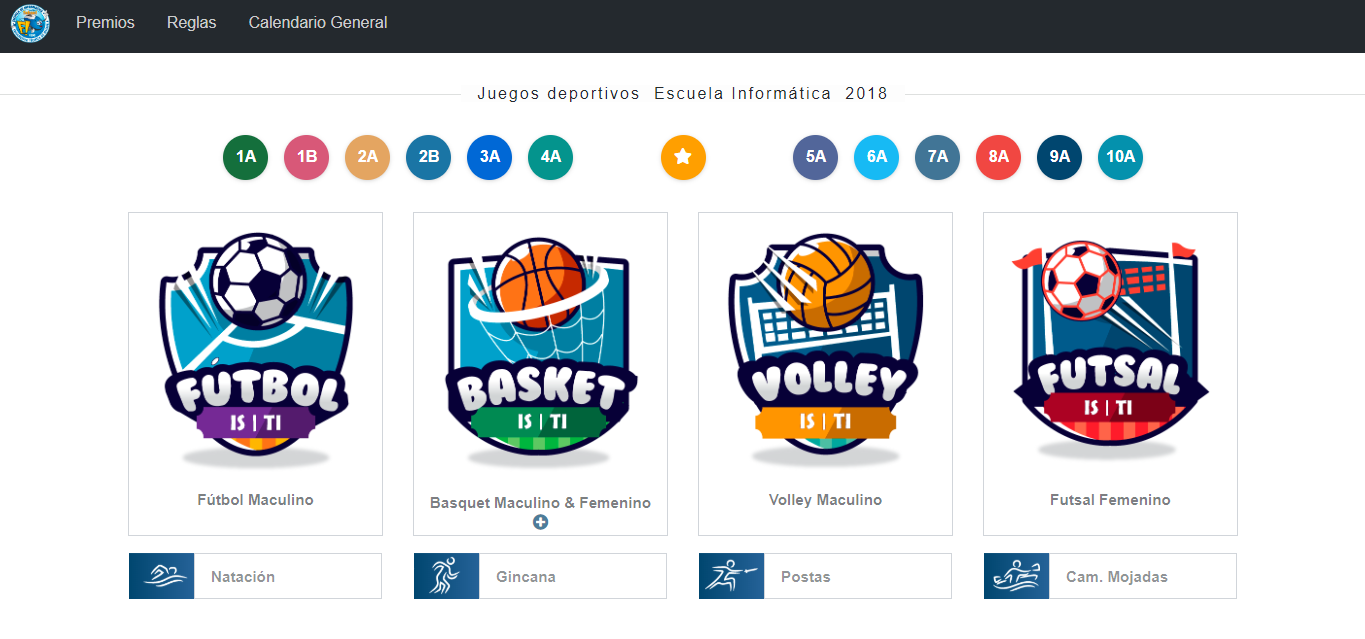Select the 1A team badge

pos(245,157)
